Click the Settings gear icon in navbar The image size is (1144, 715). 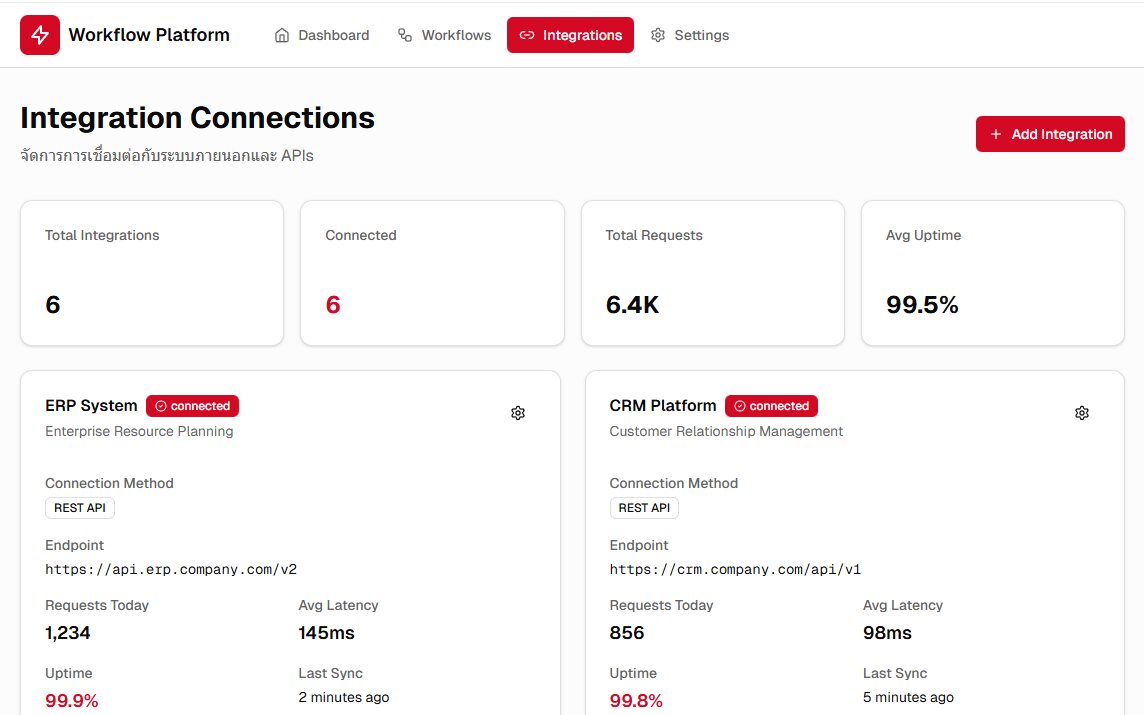658,35
